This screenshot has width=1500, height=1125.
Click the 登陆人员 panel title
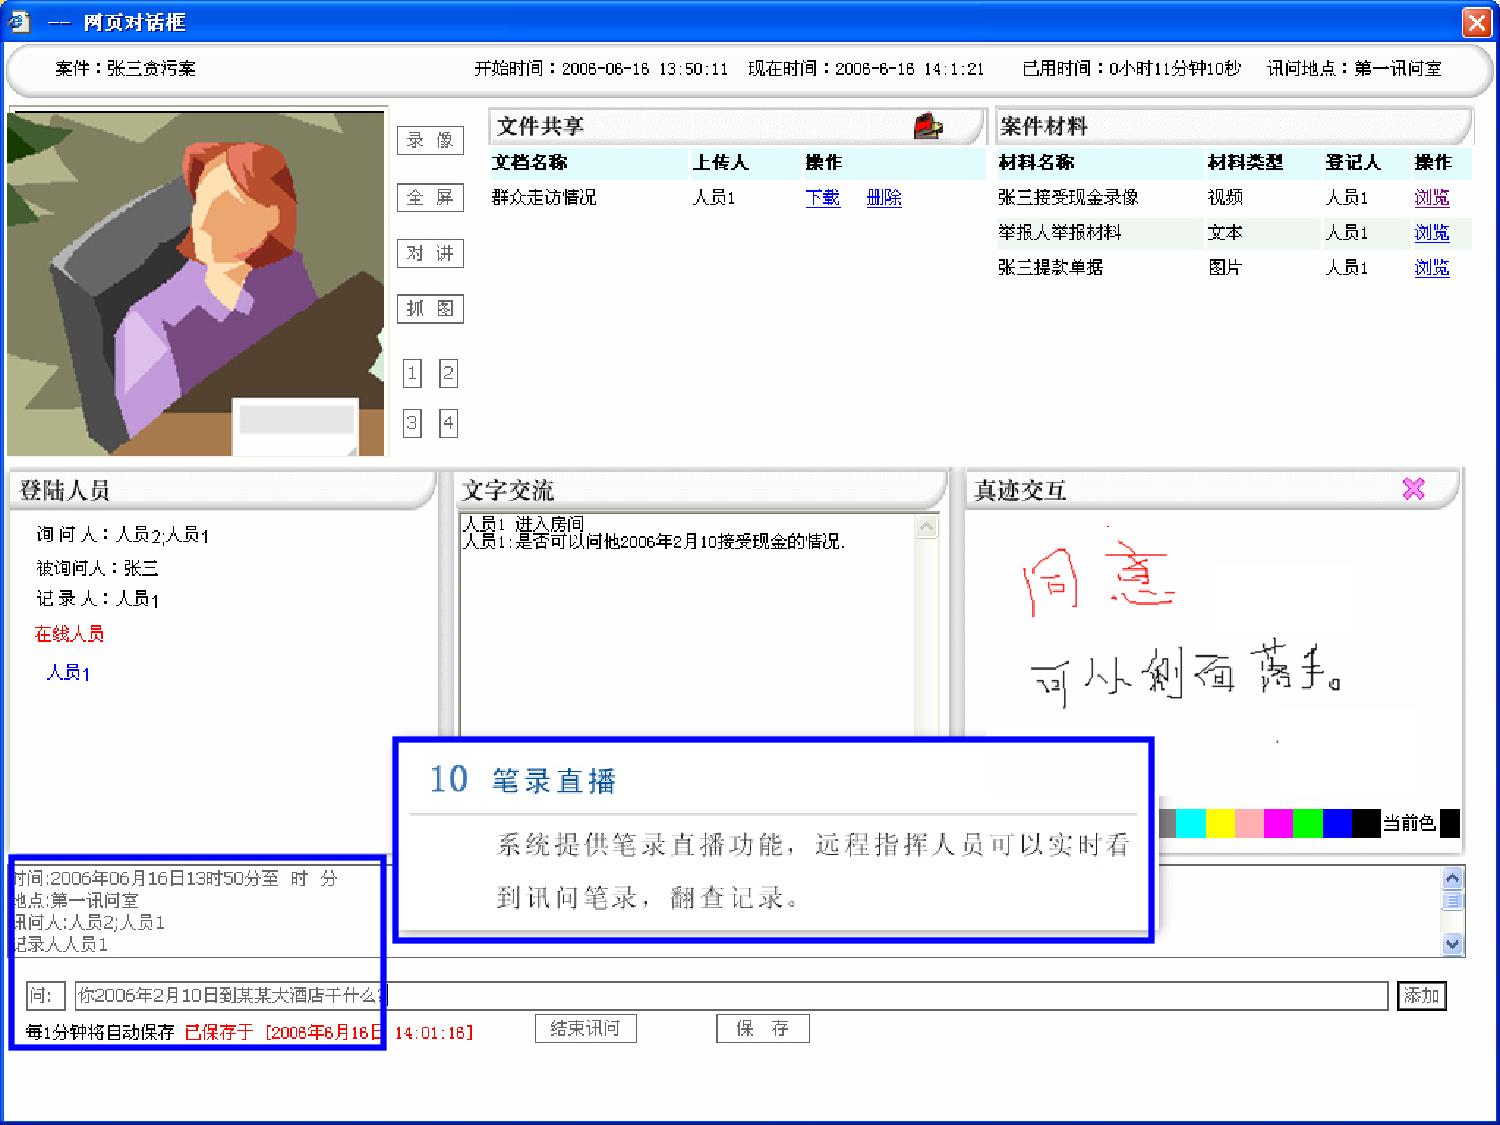[64, 490]
